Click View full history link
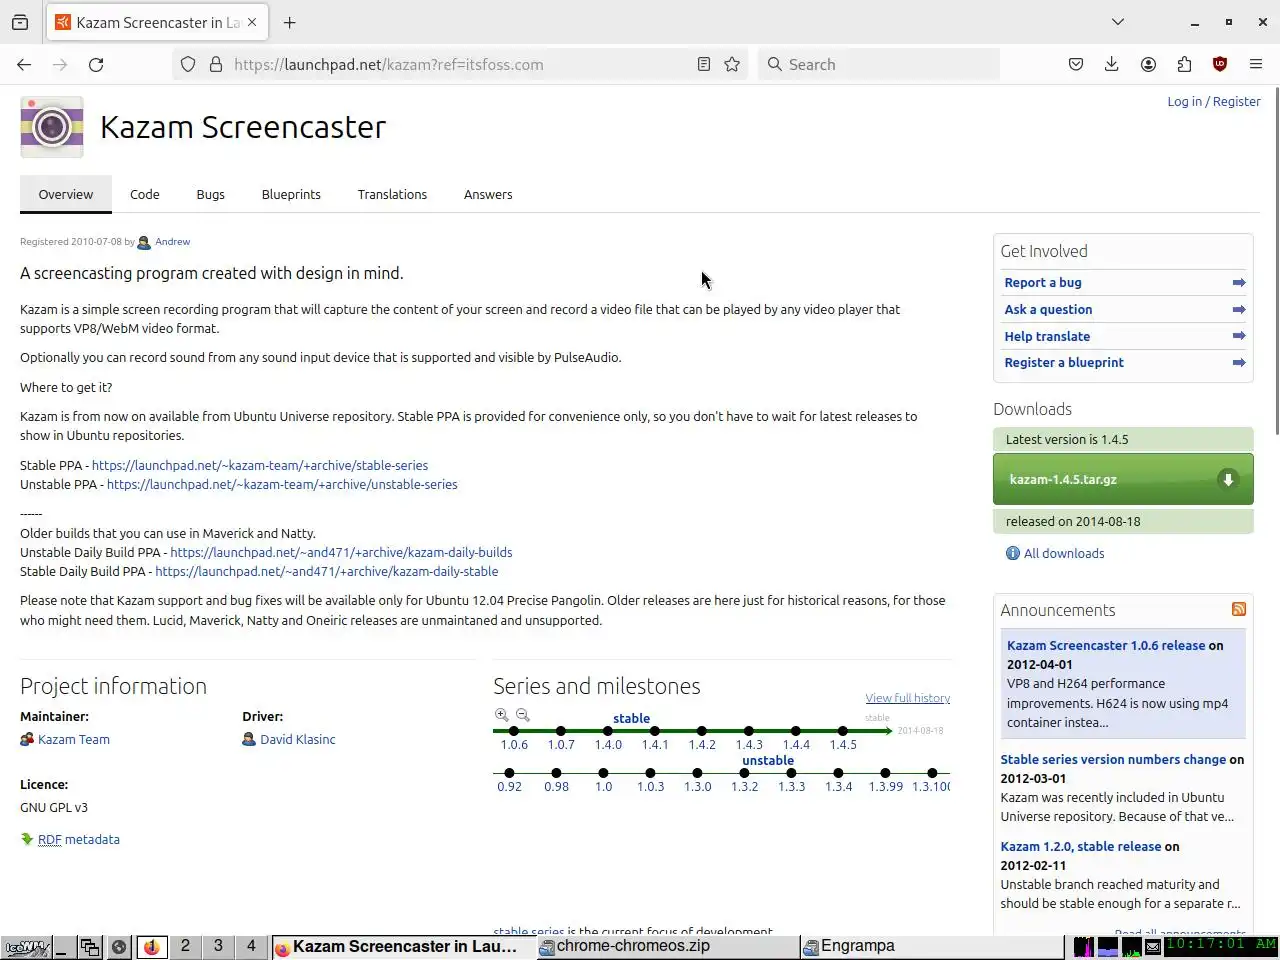This screenshot has width=1280, height=960. click(908, 698)
